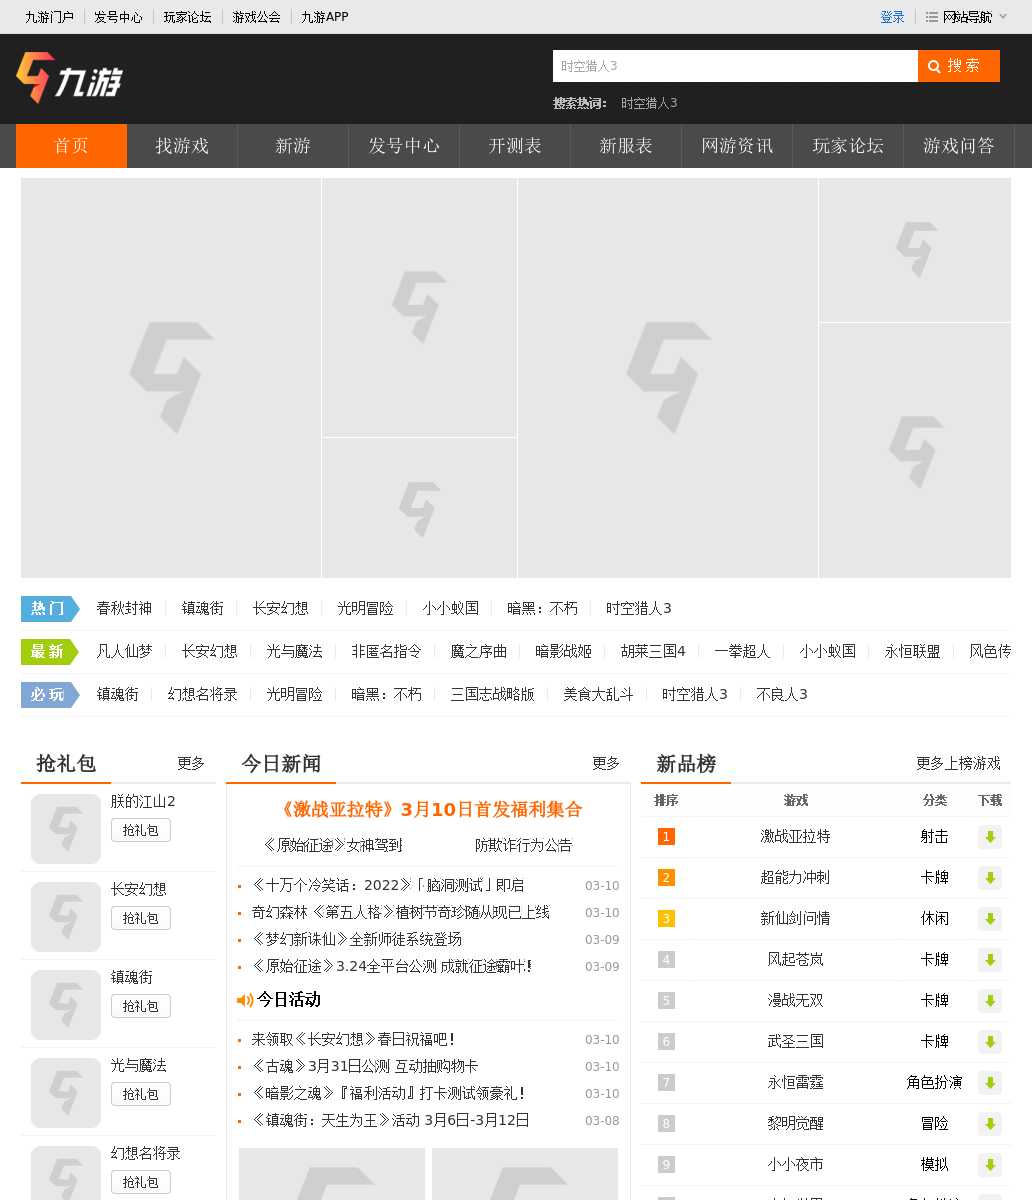The width and height of the screenshot is (1032, 1200).
Task: Click 更多 next to 今日新闻 heading
Action: pyautogui.click(x=606, y=763)
